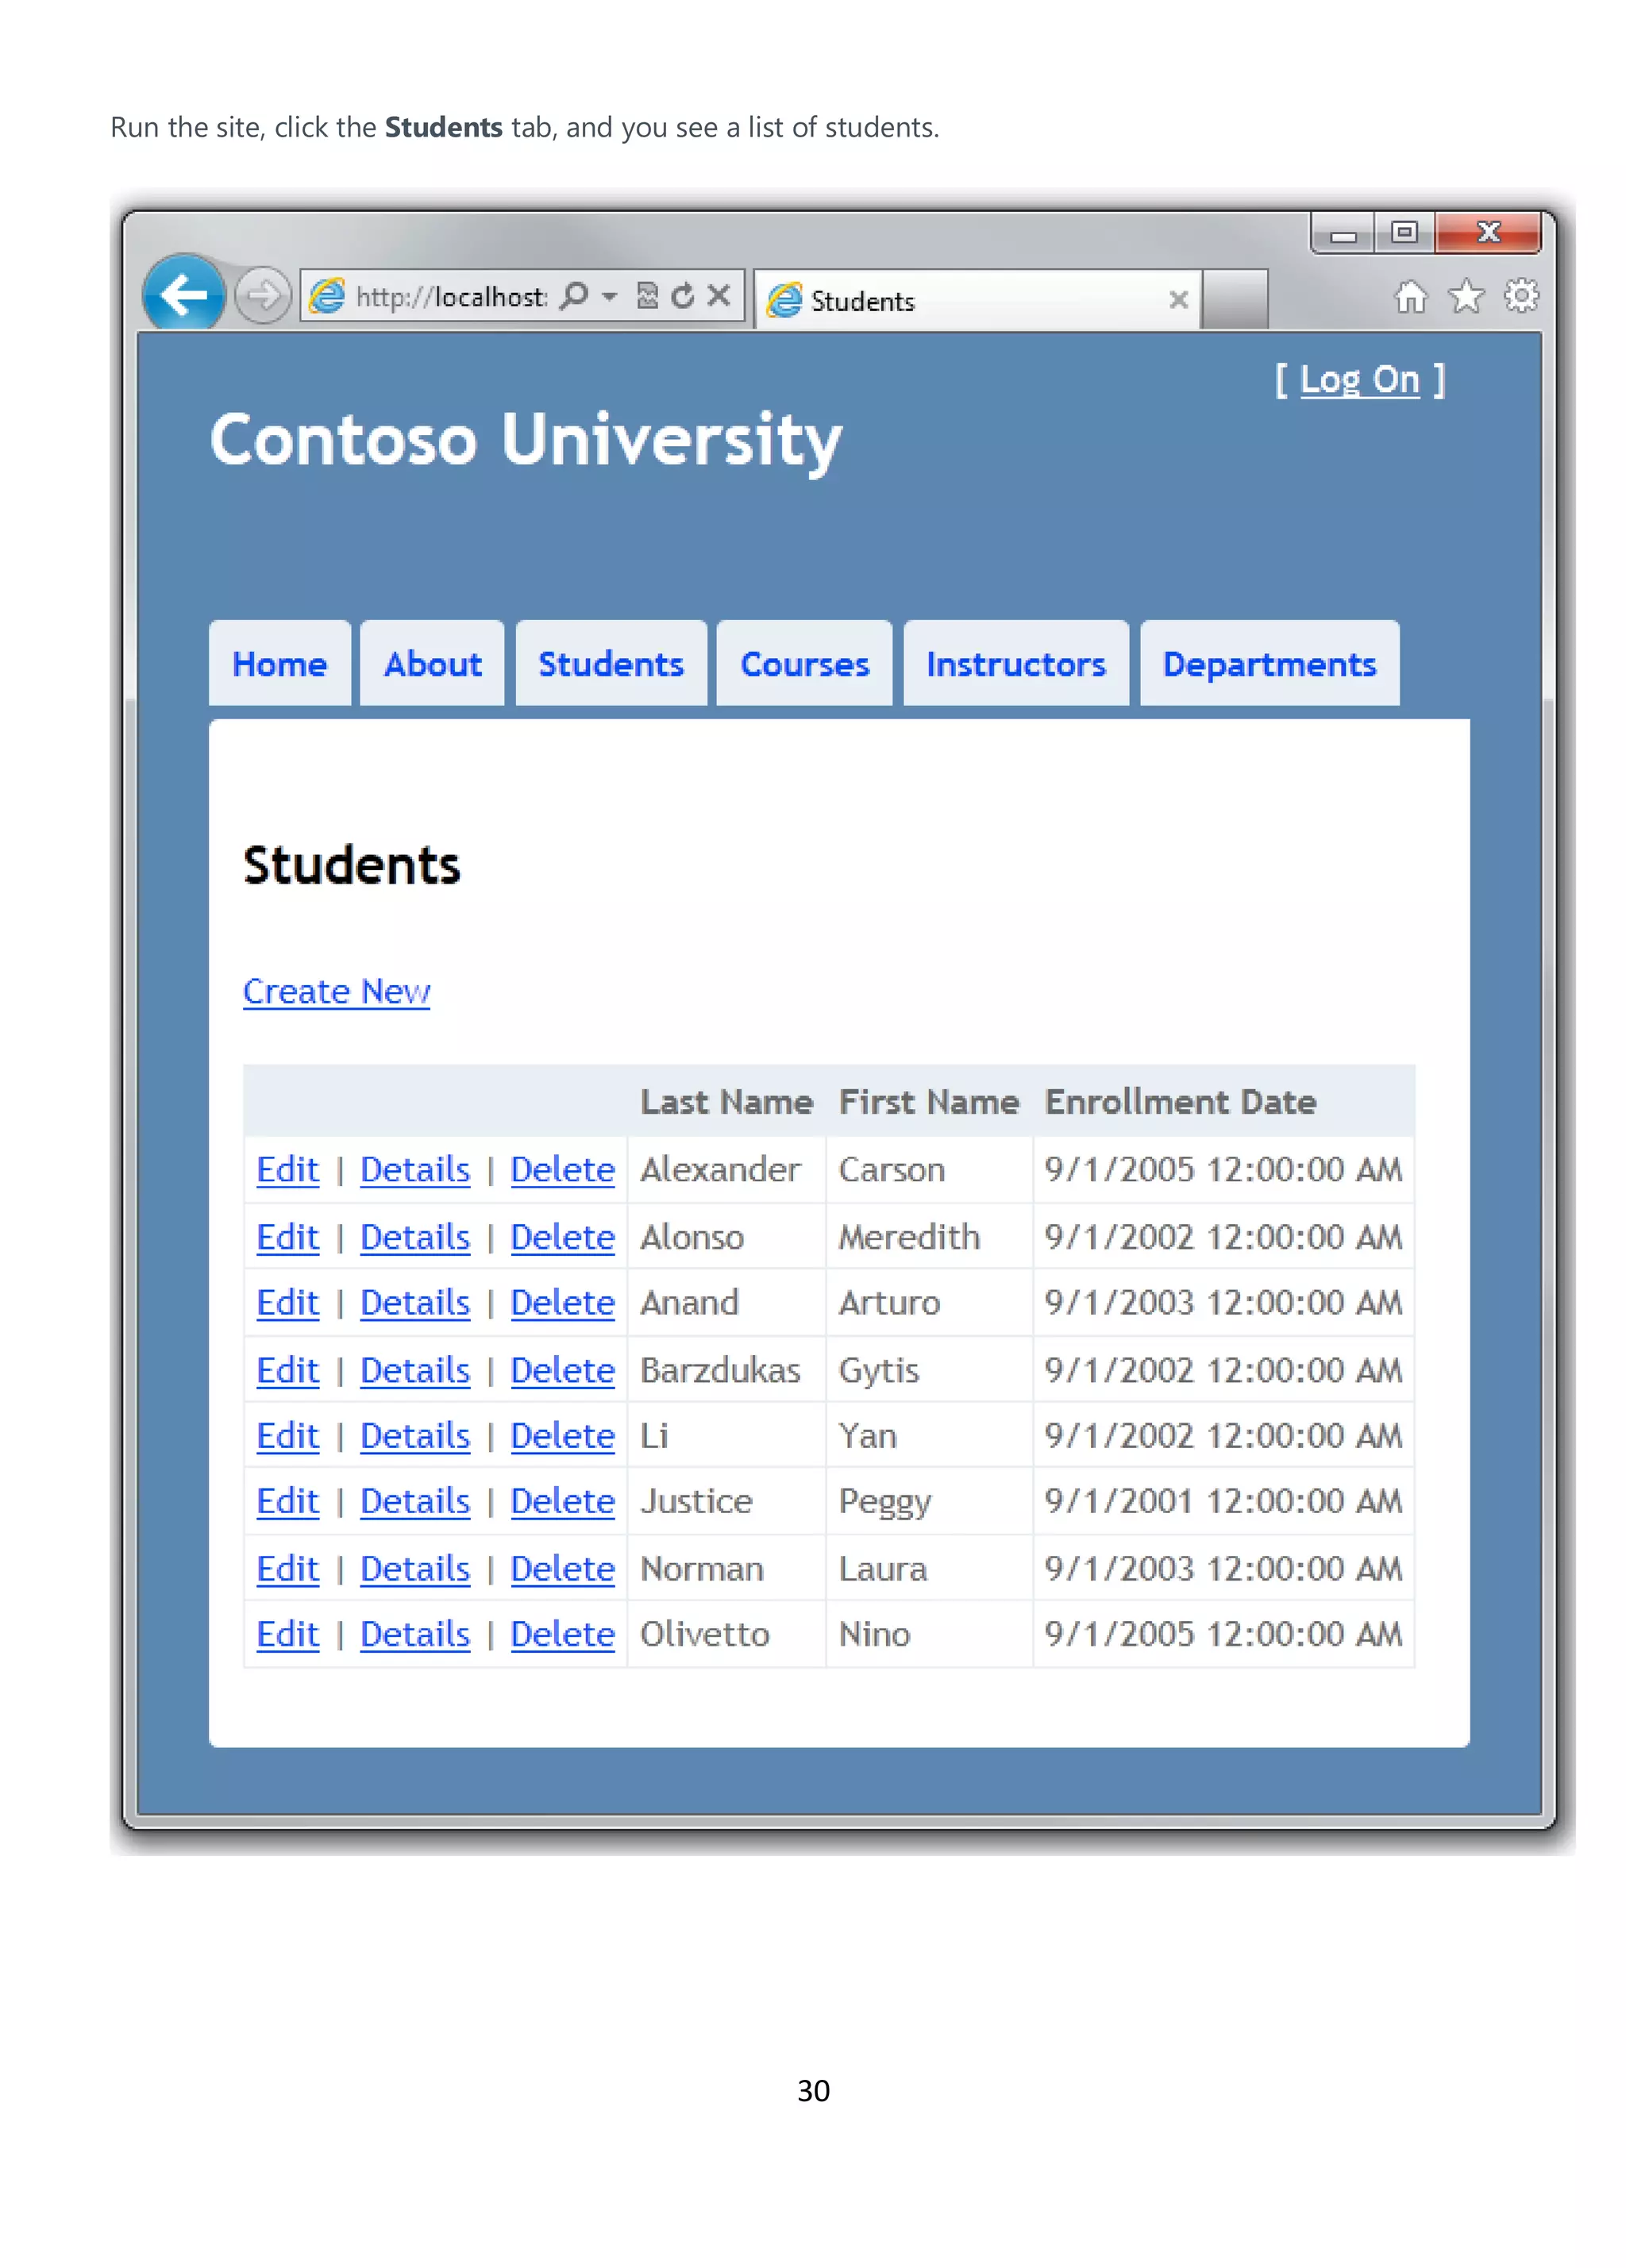
Task: Click the Enrollment Date column header
Action: [1181, 1102]
